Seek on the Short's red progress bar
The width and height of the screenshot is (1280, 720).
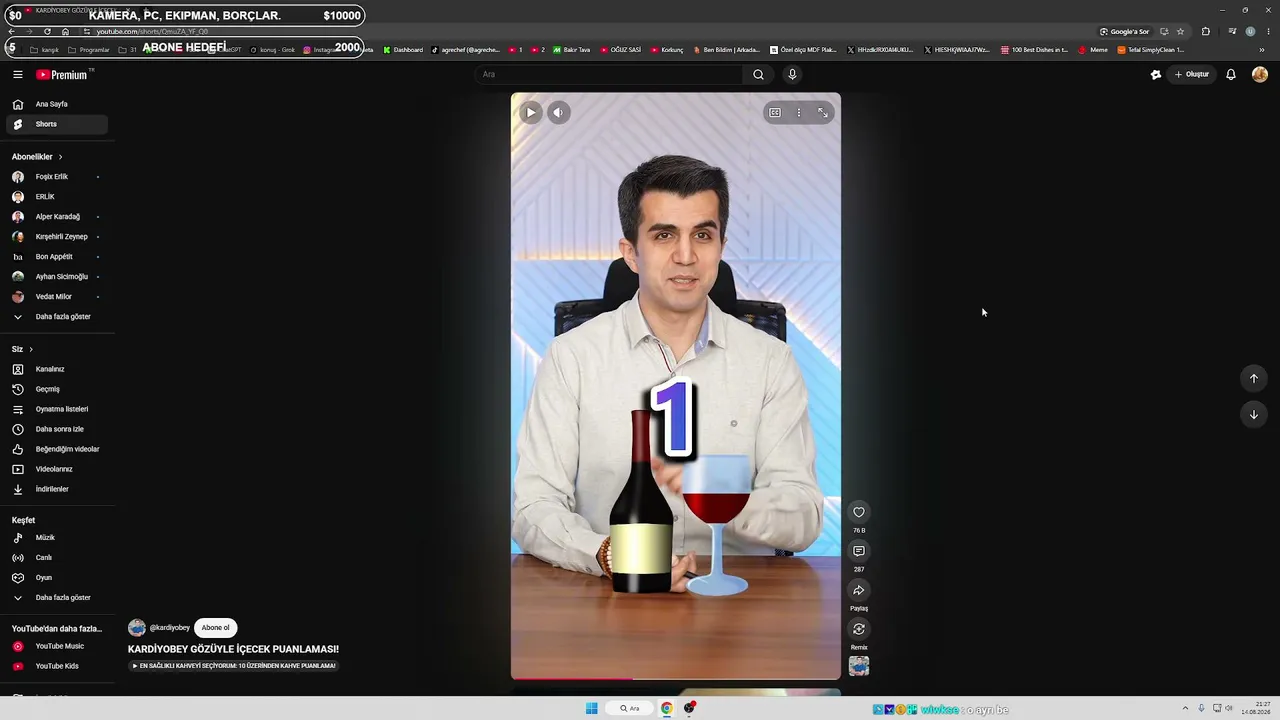pos(676,679)
